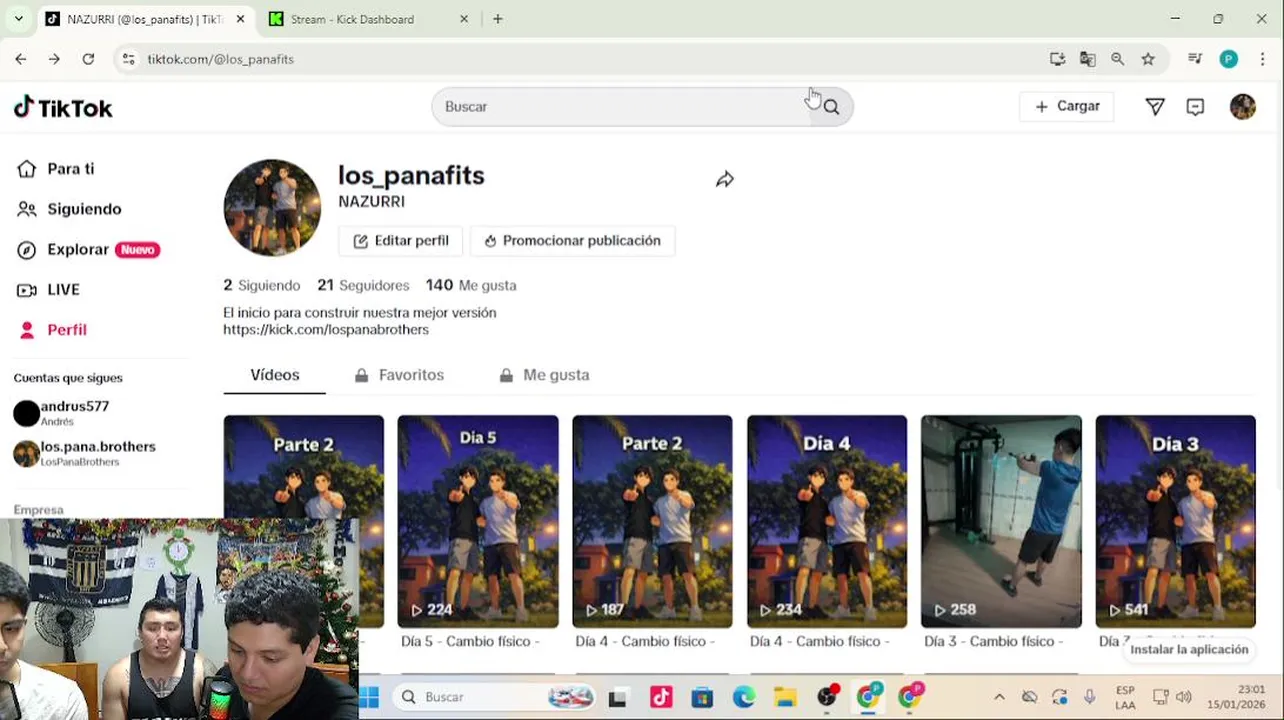Open TikTok app from the taskbar

(x=660, y=697)
